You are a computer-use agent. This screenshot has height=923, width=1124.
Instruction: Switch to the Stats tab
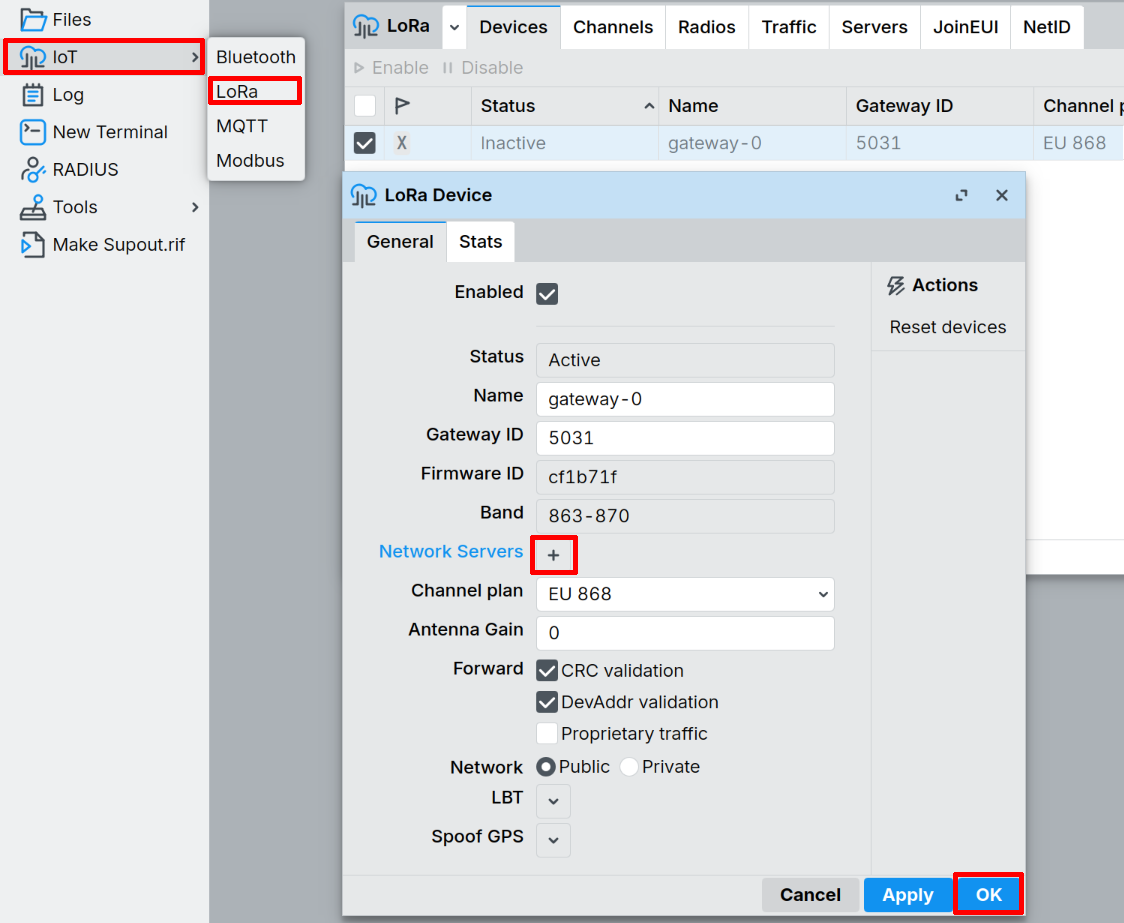pyautogui.click(x=480, y=241)
